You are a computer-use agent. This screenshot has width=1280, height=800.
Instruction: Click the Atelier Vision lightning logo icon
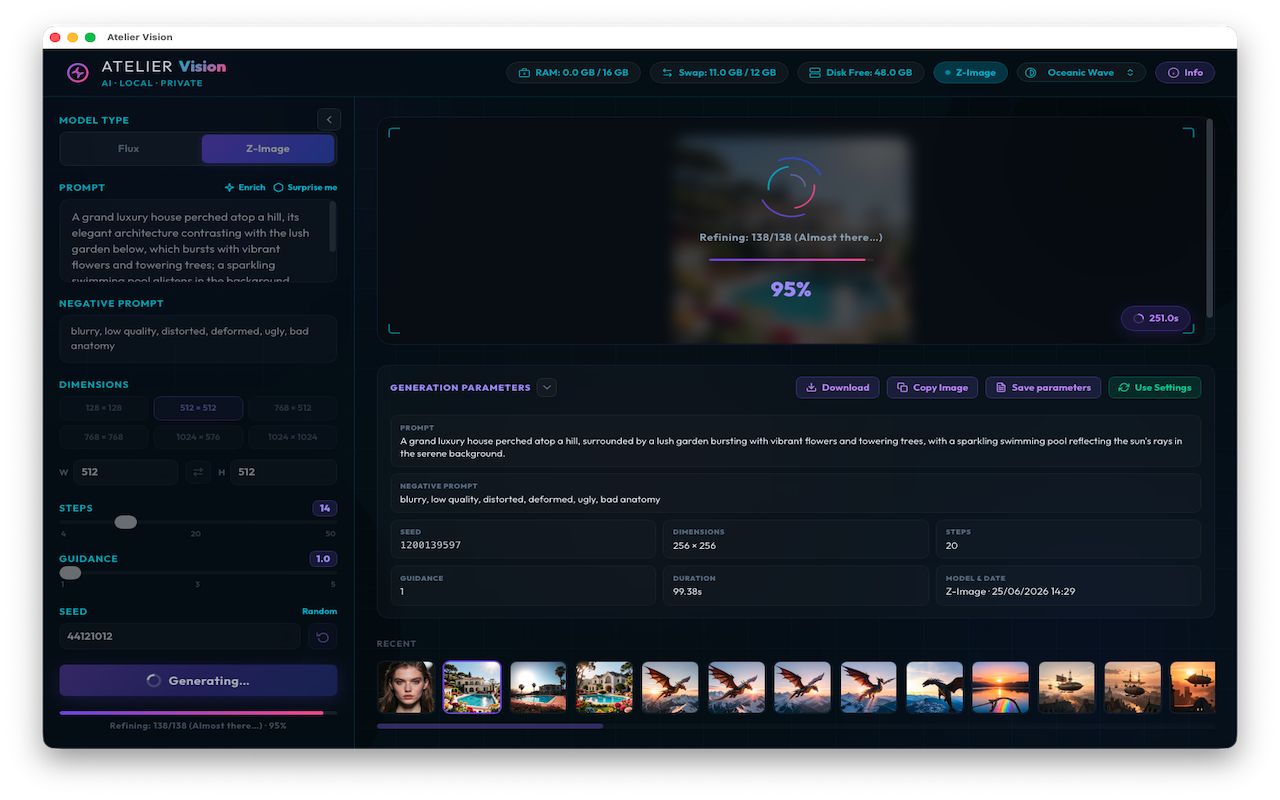point(77,73)
